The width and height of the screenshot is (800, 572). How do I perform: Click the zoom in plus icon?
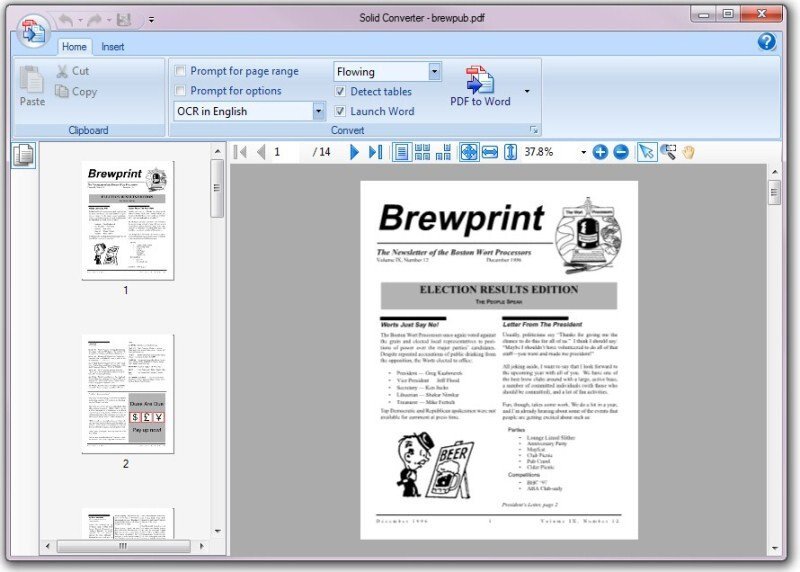coord(600,152)
